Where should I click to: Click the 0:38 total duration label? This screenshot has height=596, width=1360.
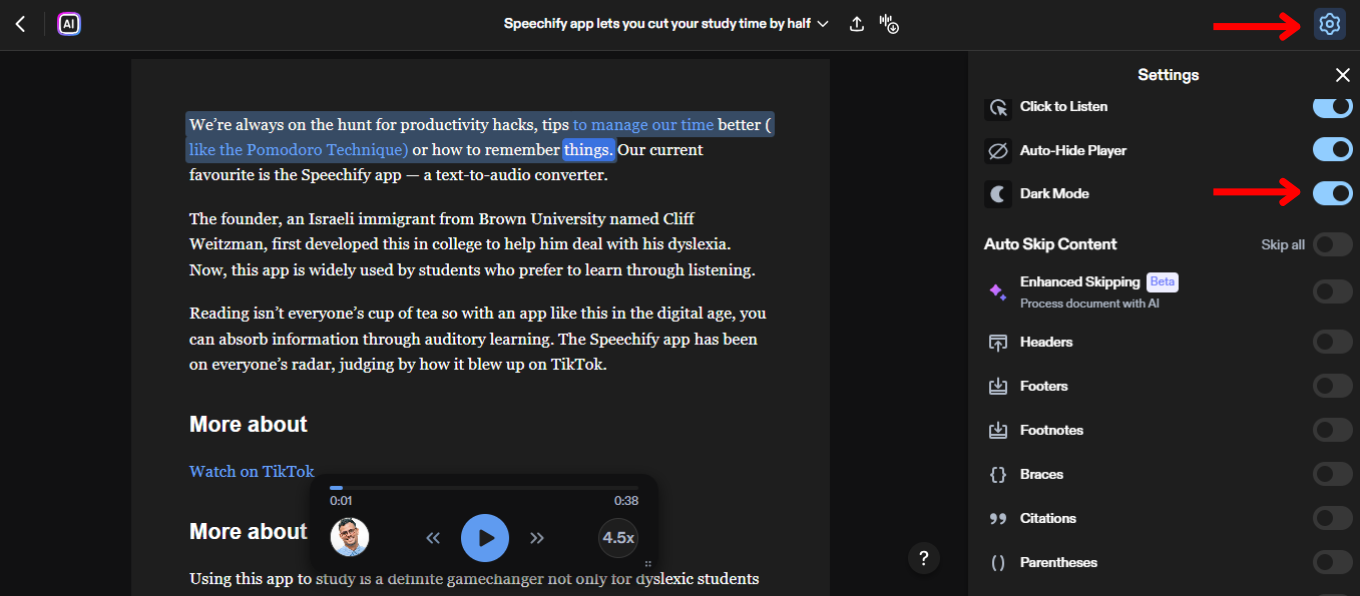point(626,501)
